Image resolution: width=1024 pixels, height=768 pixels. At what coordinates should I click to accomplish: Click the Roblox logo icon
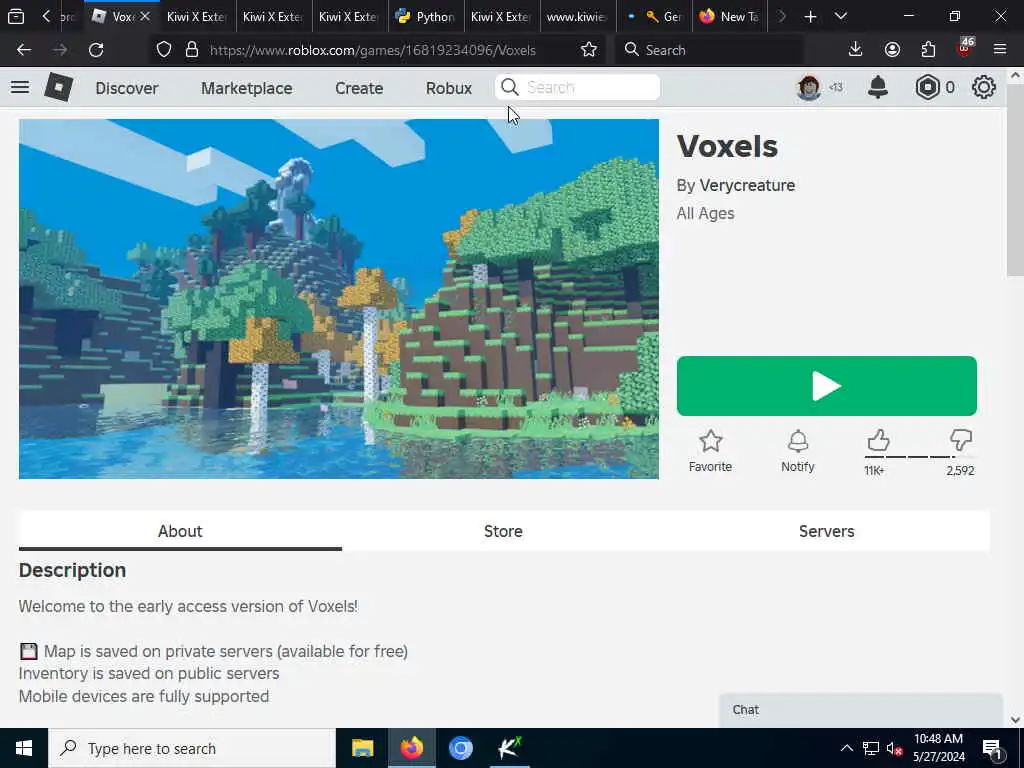click(58, 88)
